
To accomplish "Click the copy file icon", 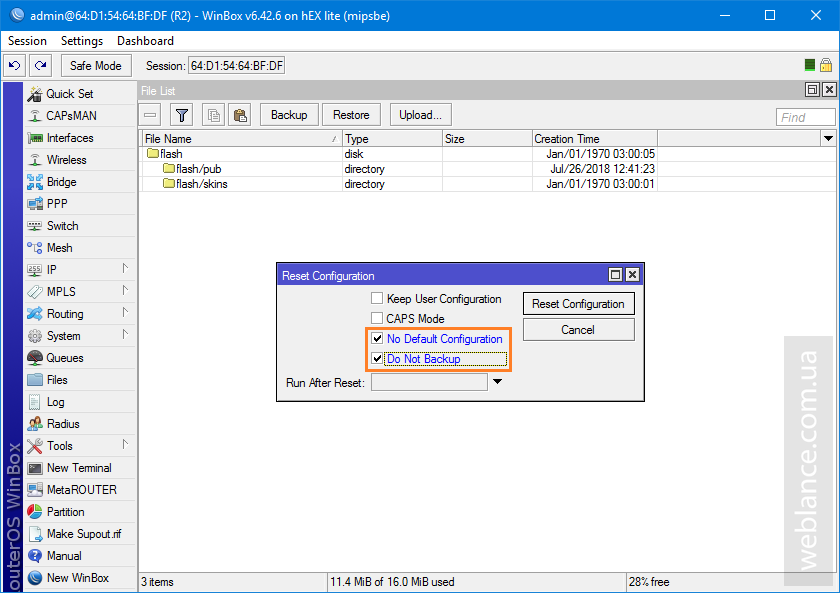I will [213, 115].
